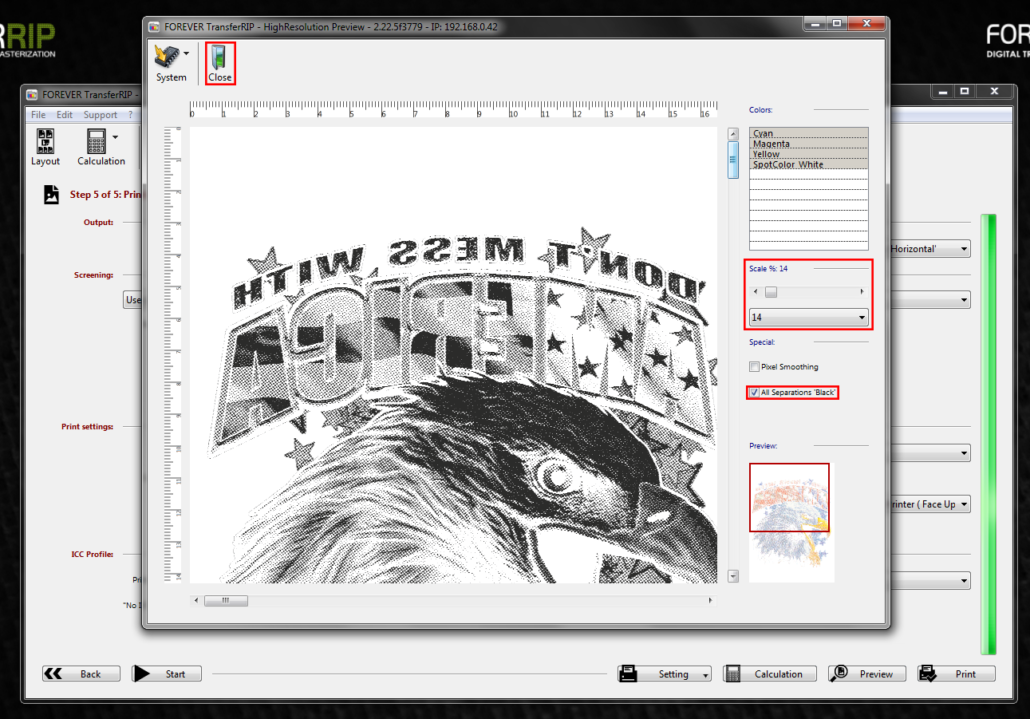Click the vertical scrollbar down arrow beside the preview
Screen dimensions: 1030x719
click(x=733, y=576)
